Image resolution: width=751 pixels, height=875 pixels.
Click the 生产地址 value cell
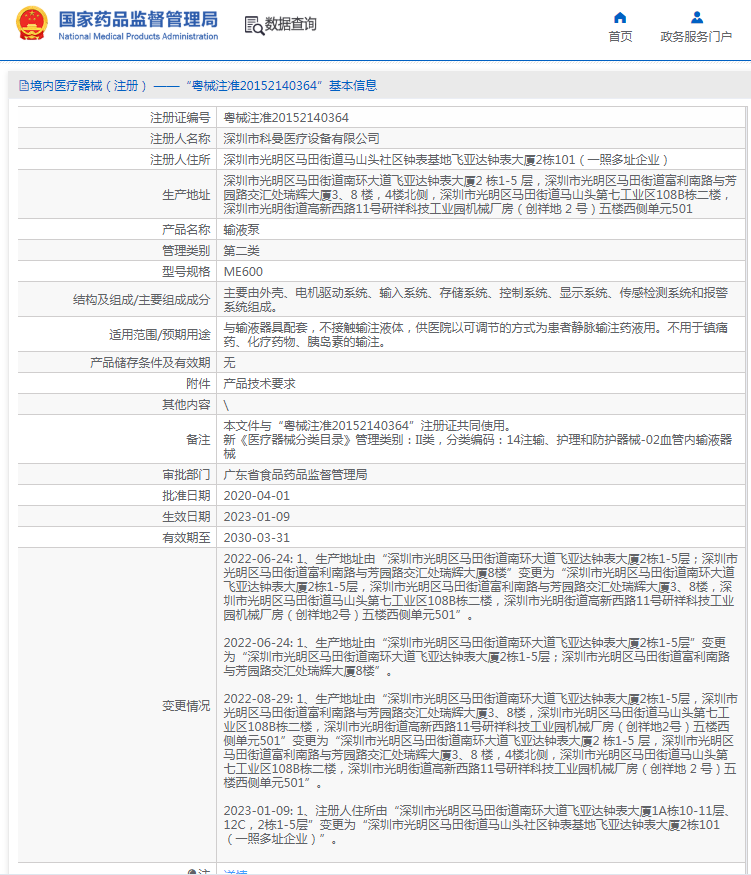[480, 195]
